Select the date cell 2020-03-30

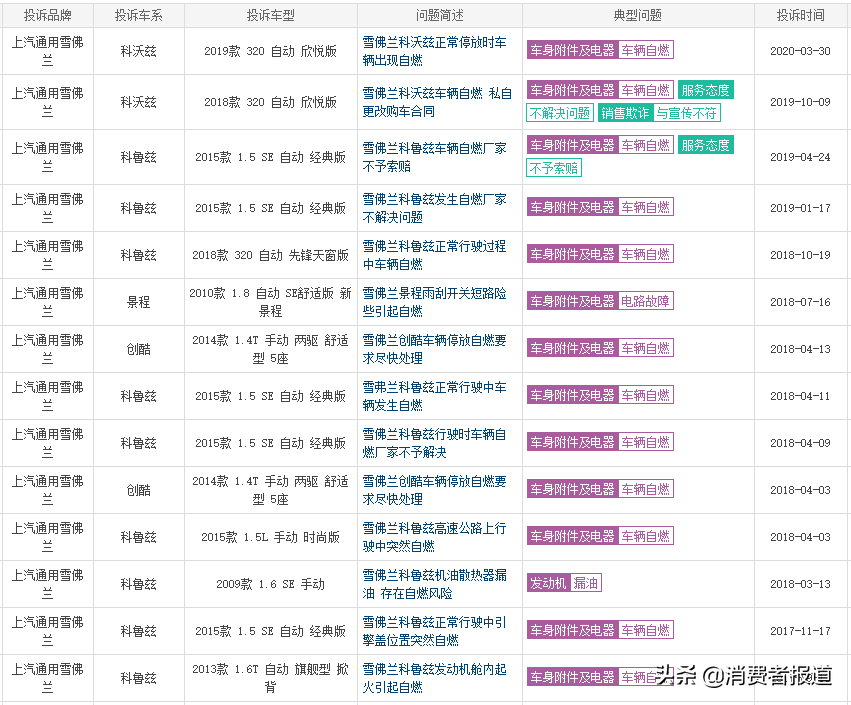click(x=801, y=52)
